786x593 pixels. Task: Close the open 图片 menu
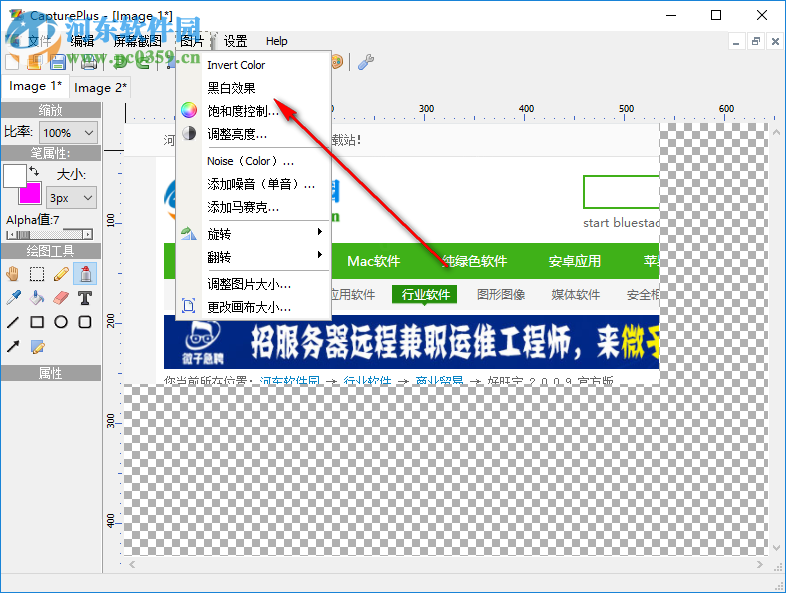[192, 41]
